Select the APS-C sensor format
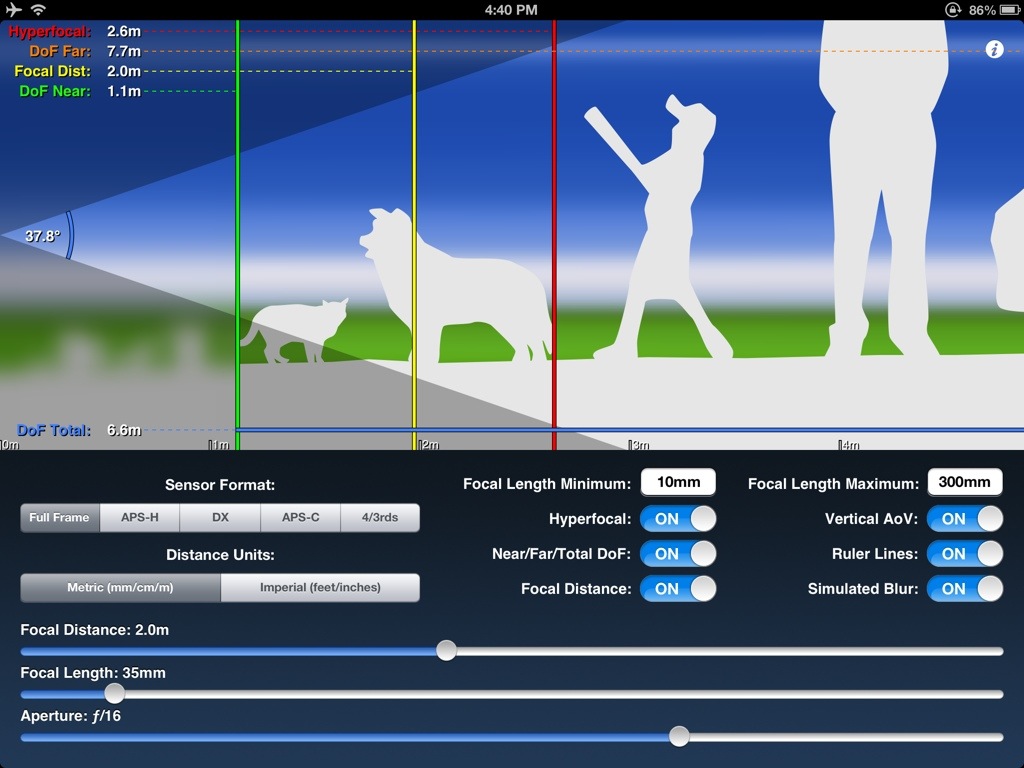1024x768 pixels. pyautogui.click(x=300, y=518)
